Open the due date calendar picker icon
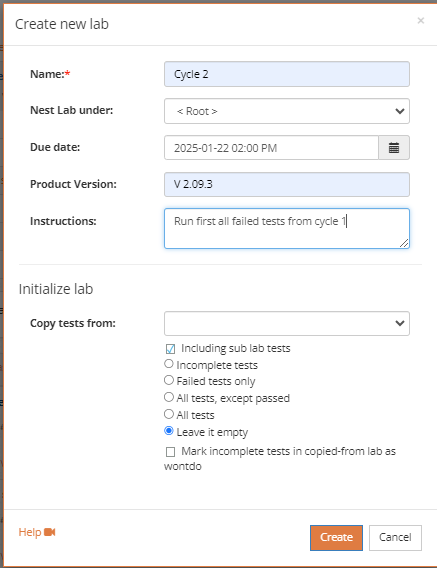 tap(394, 148)
